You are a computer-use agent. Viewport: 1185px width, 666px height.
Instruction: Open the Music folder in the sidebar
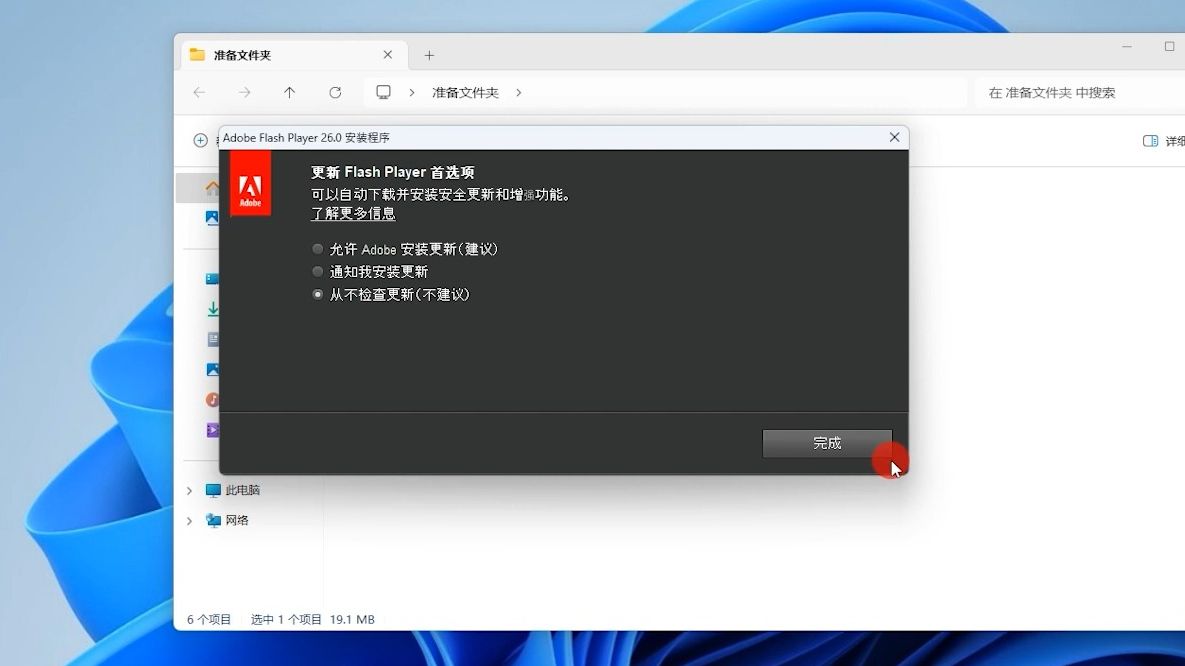coord(213,399)
